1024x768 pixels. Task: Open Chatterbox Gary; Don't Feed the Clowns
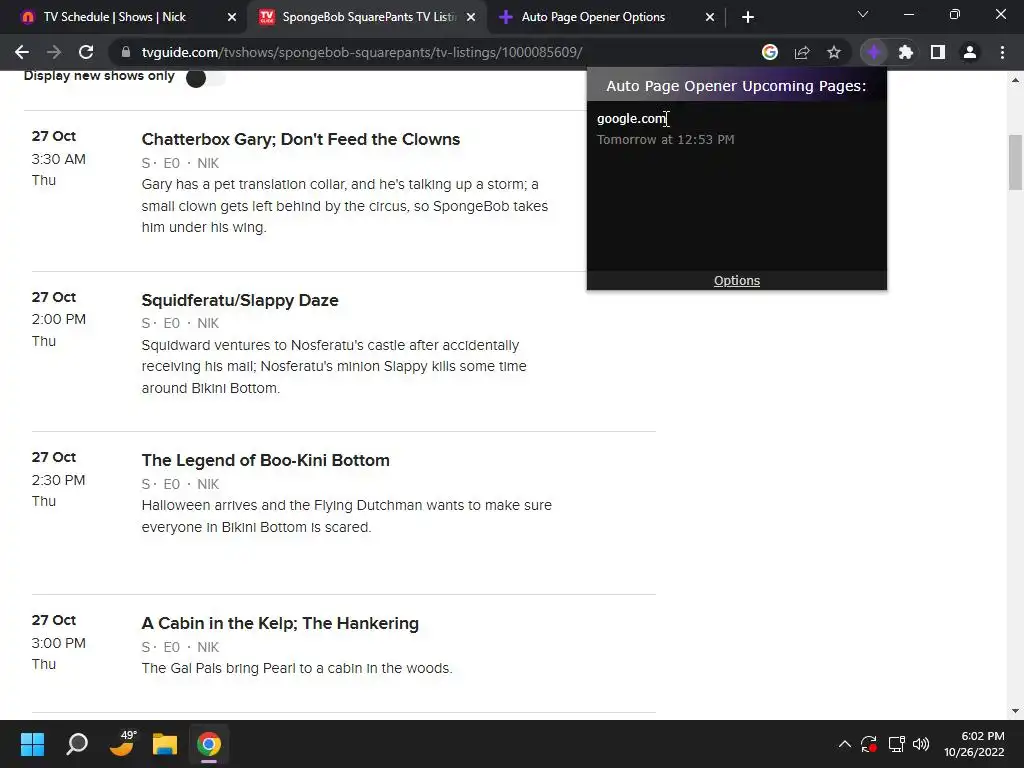(x=300, y=139)
